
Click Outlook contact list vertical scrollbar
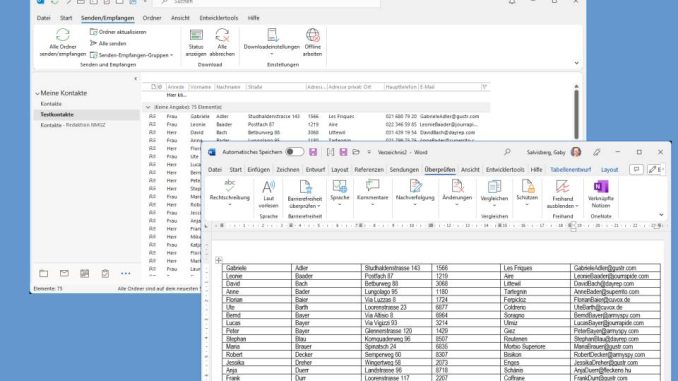click(x=576, y=113)
